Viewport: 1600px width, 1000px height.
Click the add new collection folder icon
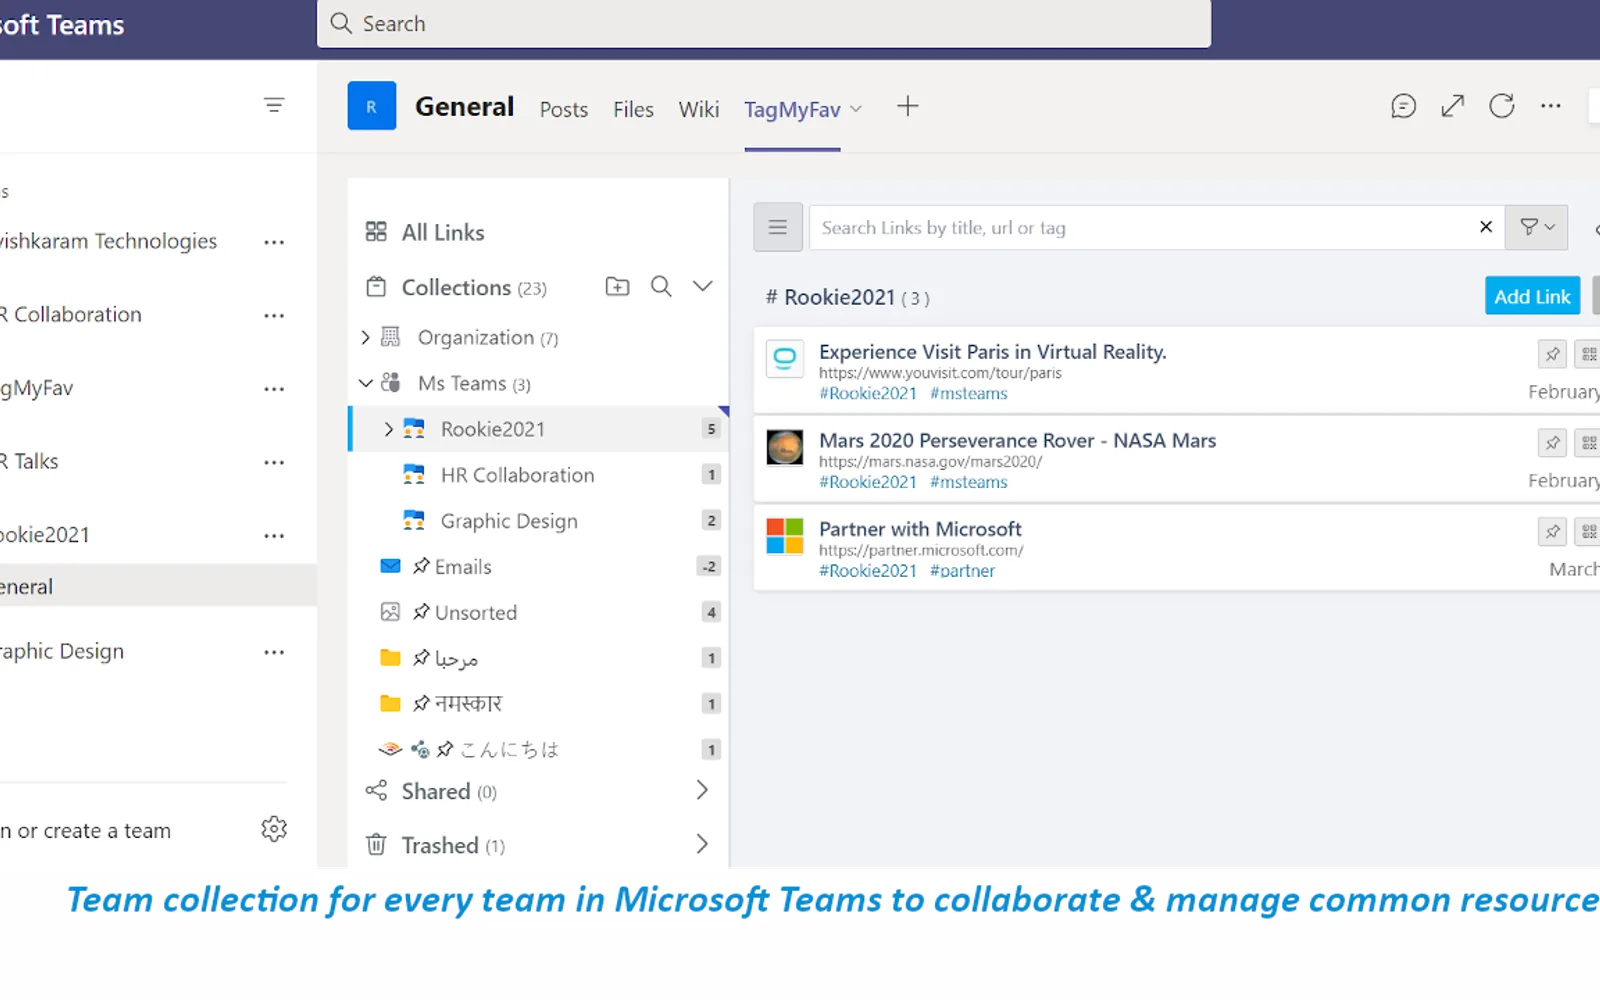click(618, 287)
